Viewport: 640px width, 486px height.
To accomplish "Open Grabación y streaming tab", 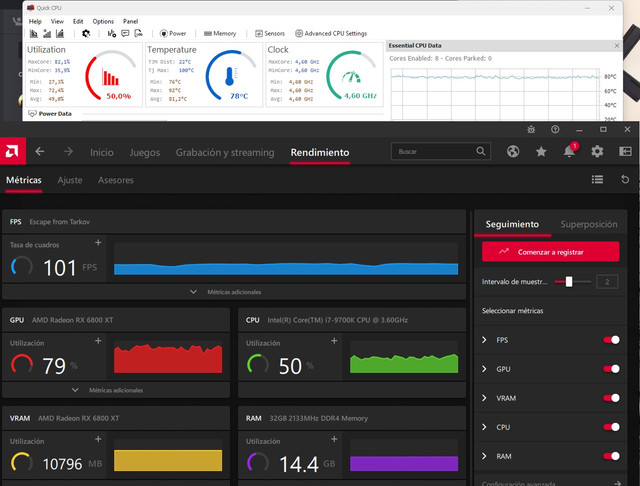I will 225,152.
